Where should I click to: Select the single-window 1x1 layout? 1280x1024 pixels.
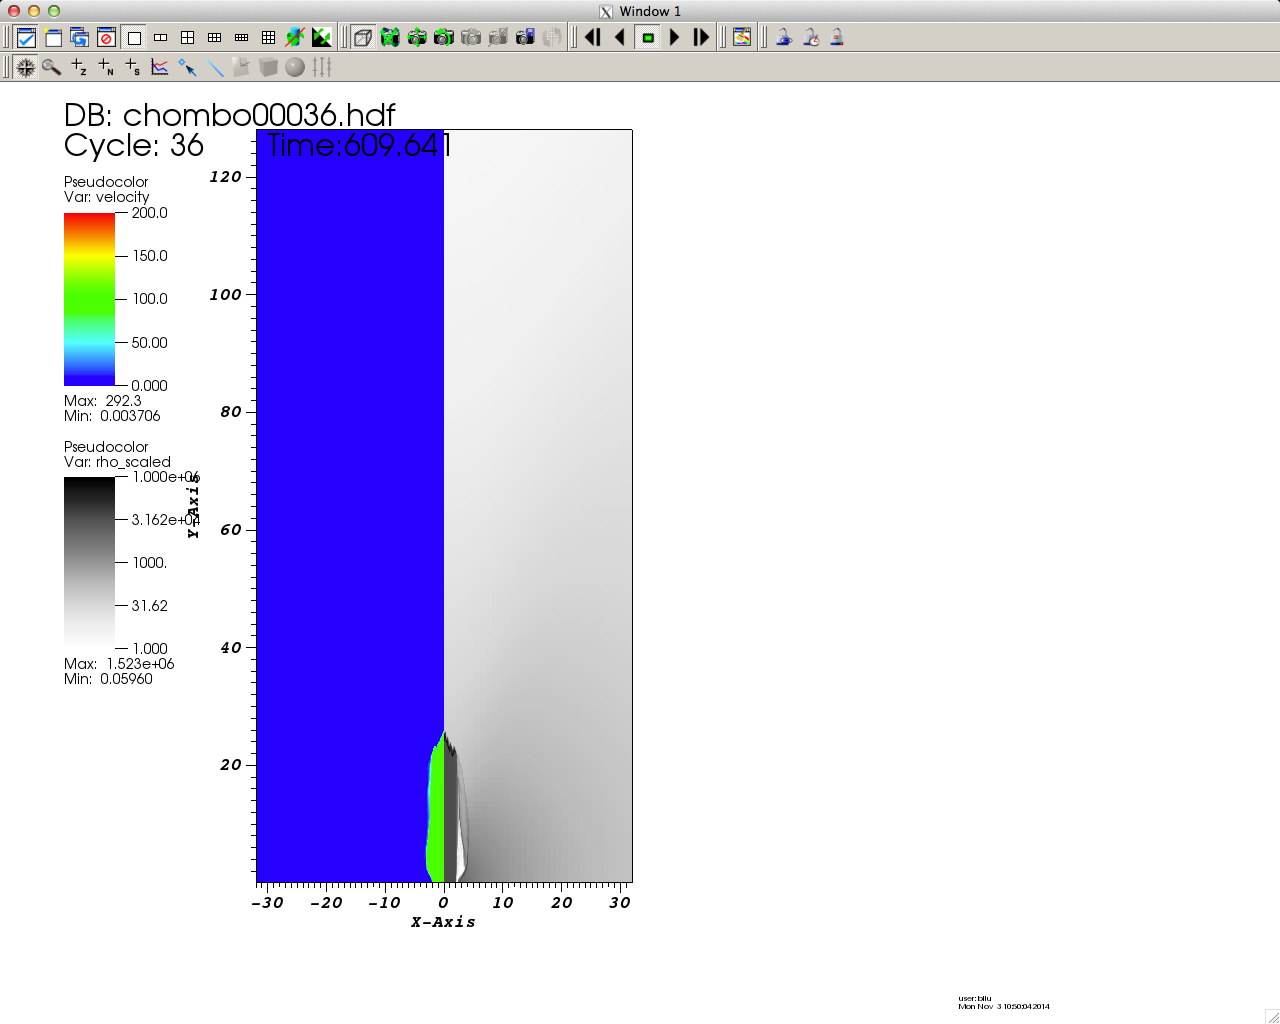tap(134, 38)
